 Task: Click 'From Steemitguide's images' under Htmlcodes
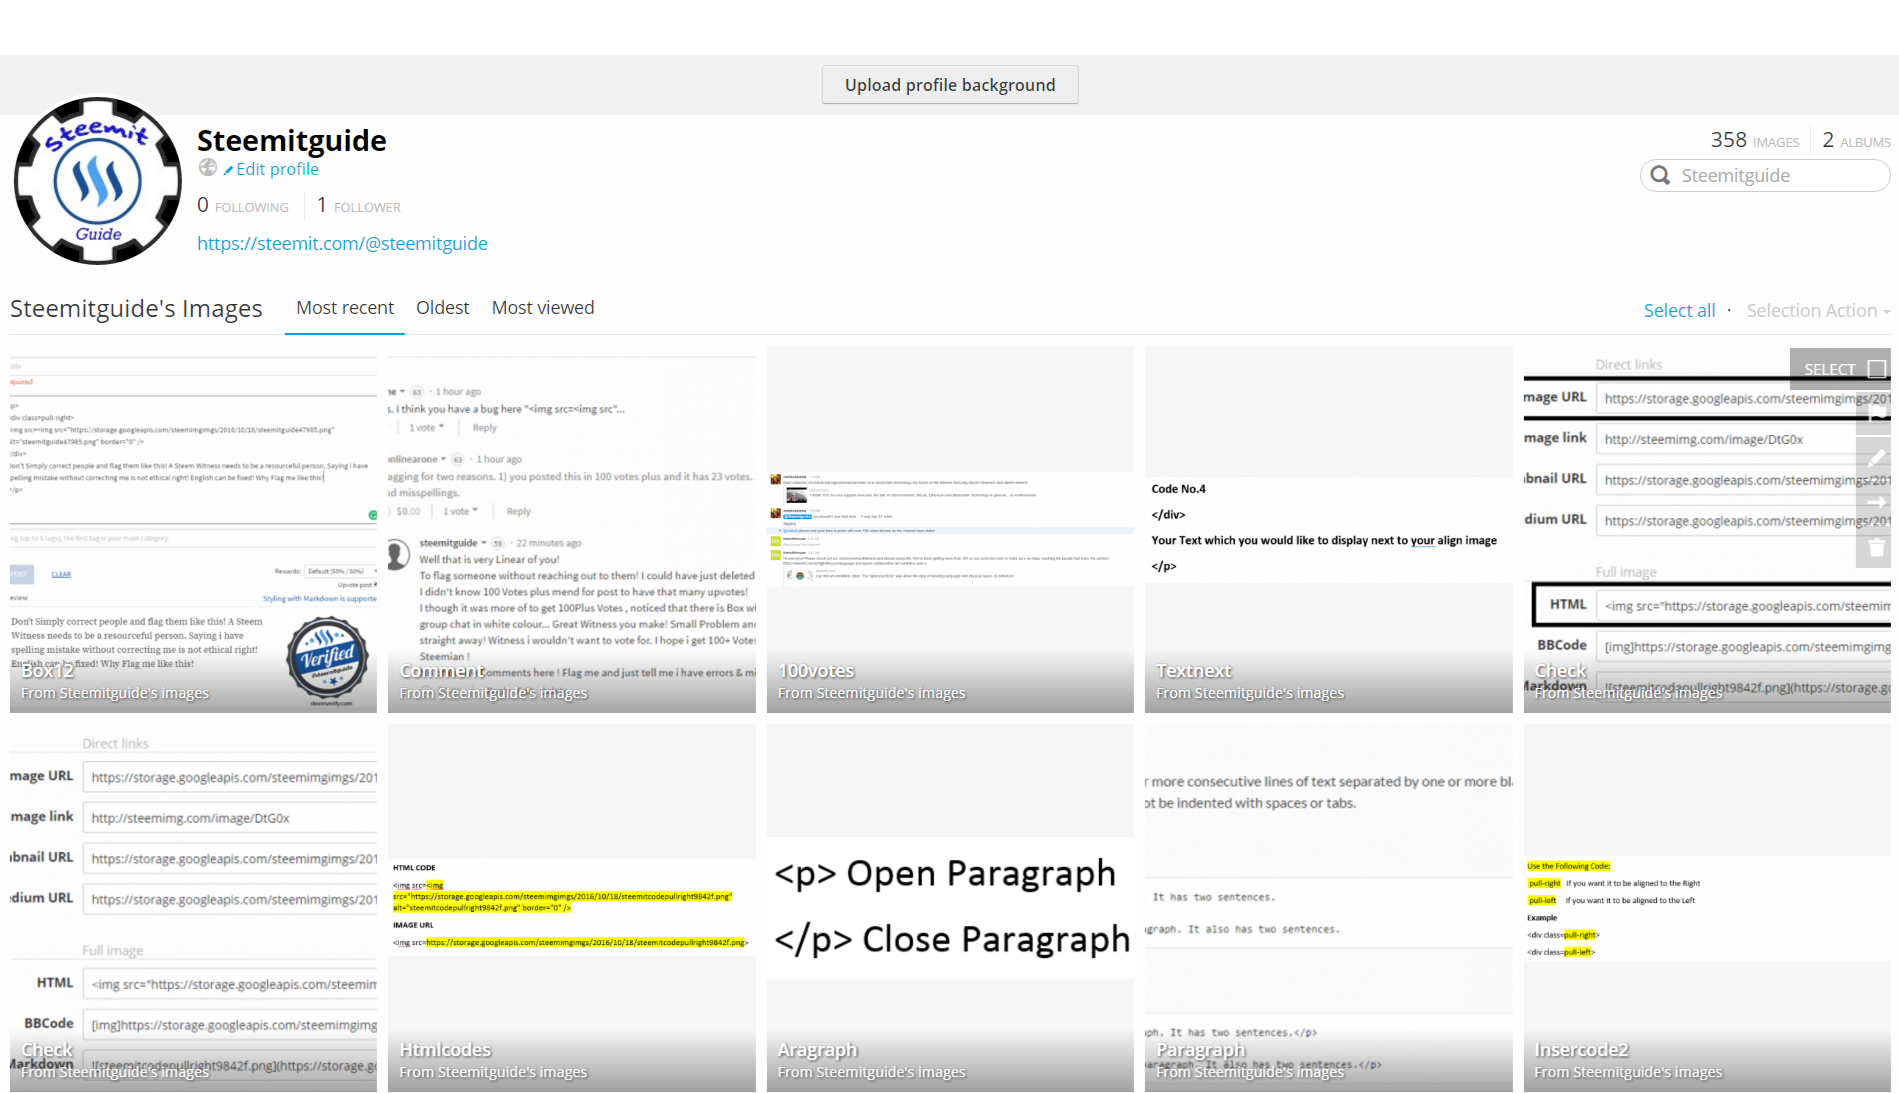(x=493, y=1072)
